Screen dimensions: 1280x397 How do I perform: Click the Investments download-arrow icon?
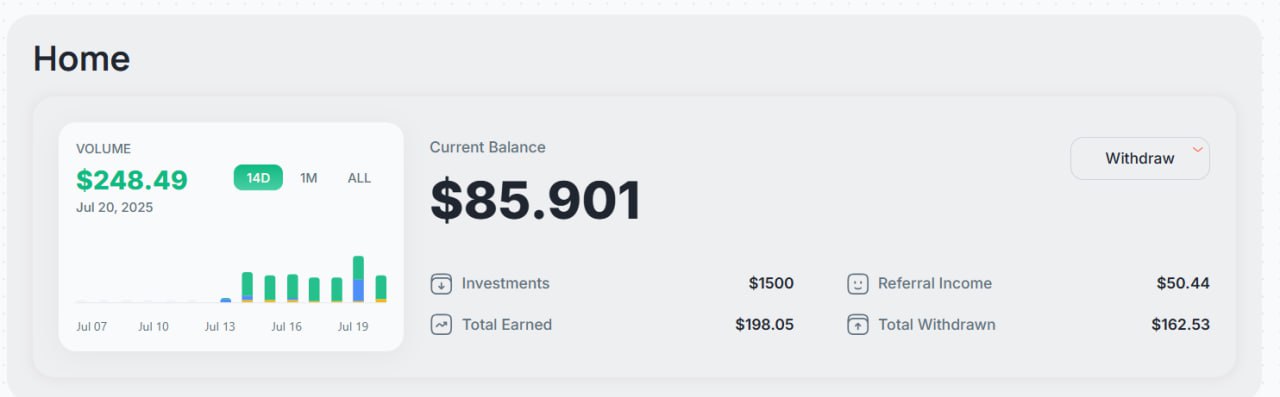(441, 284)
